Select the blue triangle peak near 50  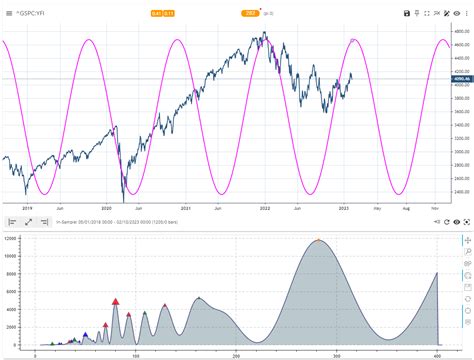tap(85, 335)
